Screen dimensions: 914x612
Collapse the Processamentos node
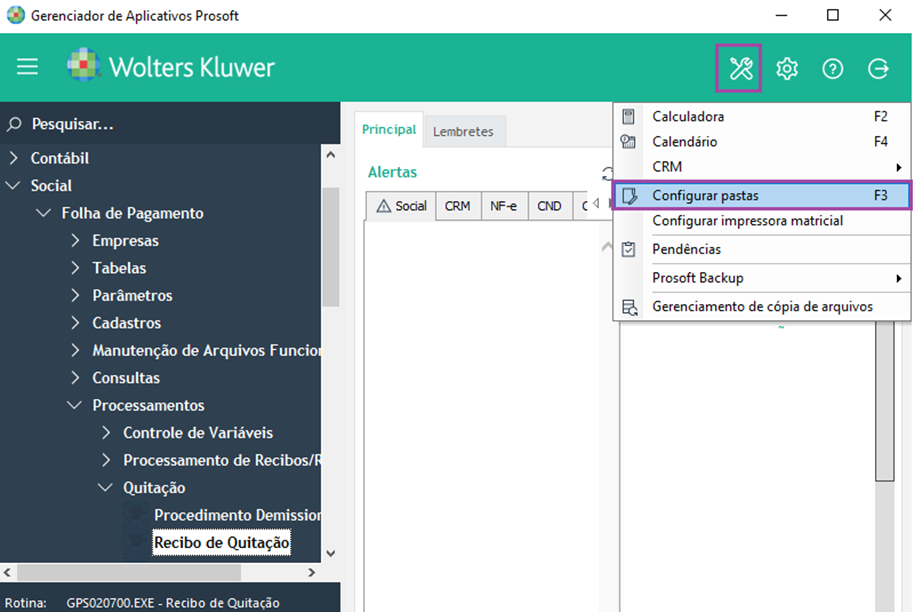tap(75, 405)
